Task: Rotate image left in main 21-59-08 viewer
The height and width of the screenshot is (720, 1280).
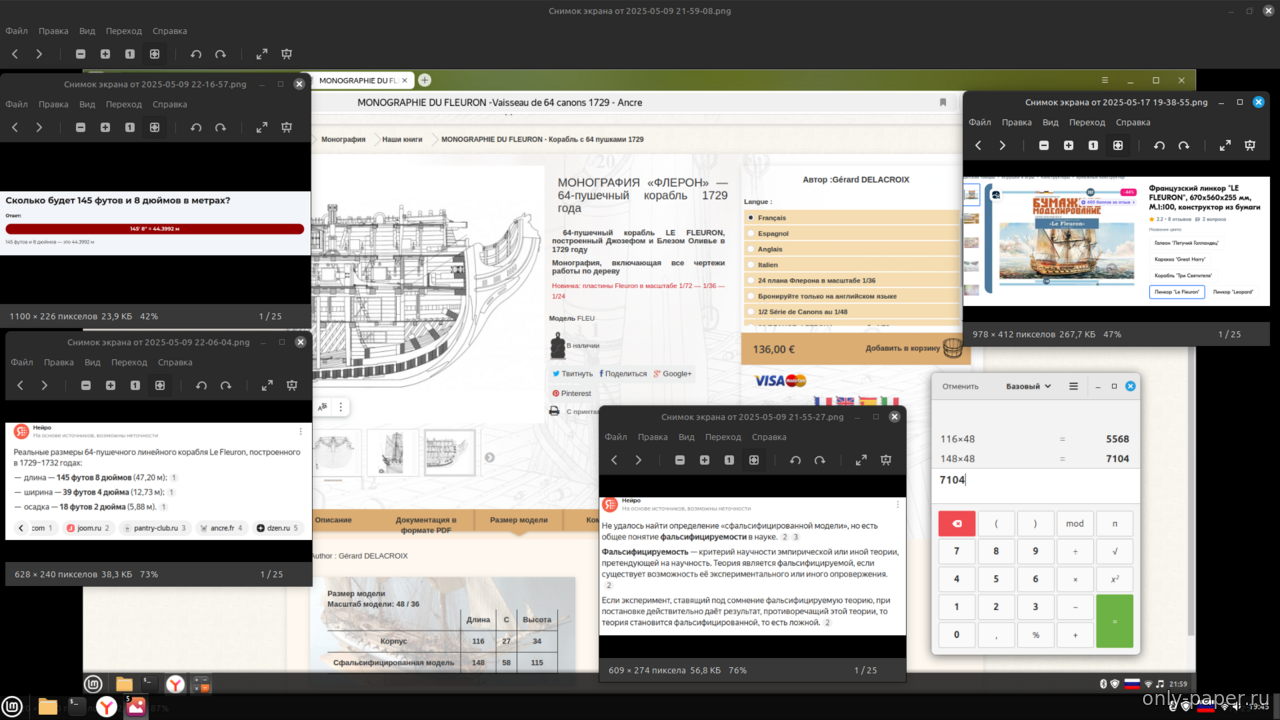Action: 196,54
